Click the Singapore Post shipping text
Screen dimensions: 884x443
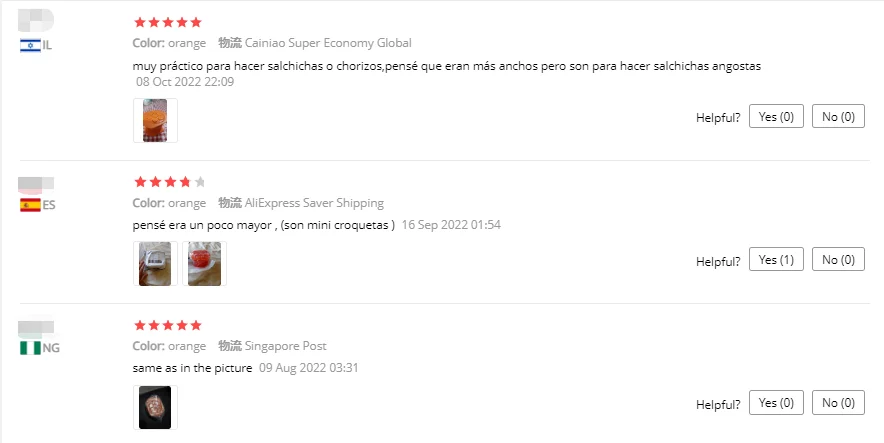(285, 346)
